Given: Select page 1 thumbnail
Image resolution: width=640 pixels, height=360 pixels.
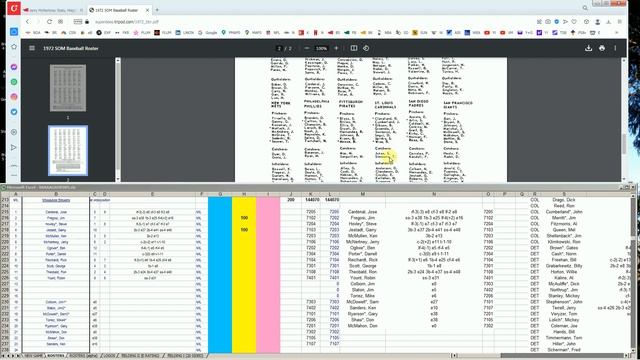Looking at the screenshot, I should pyautogui.click(x=68, y=88).
